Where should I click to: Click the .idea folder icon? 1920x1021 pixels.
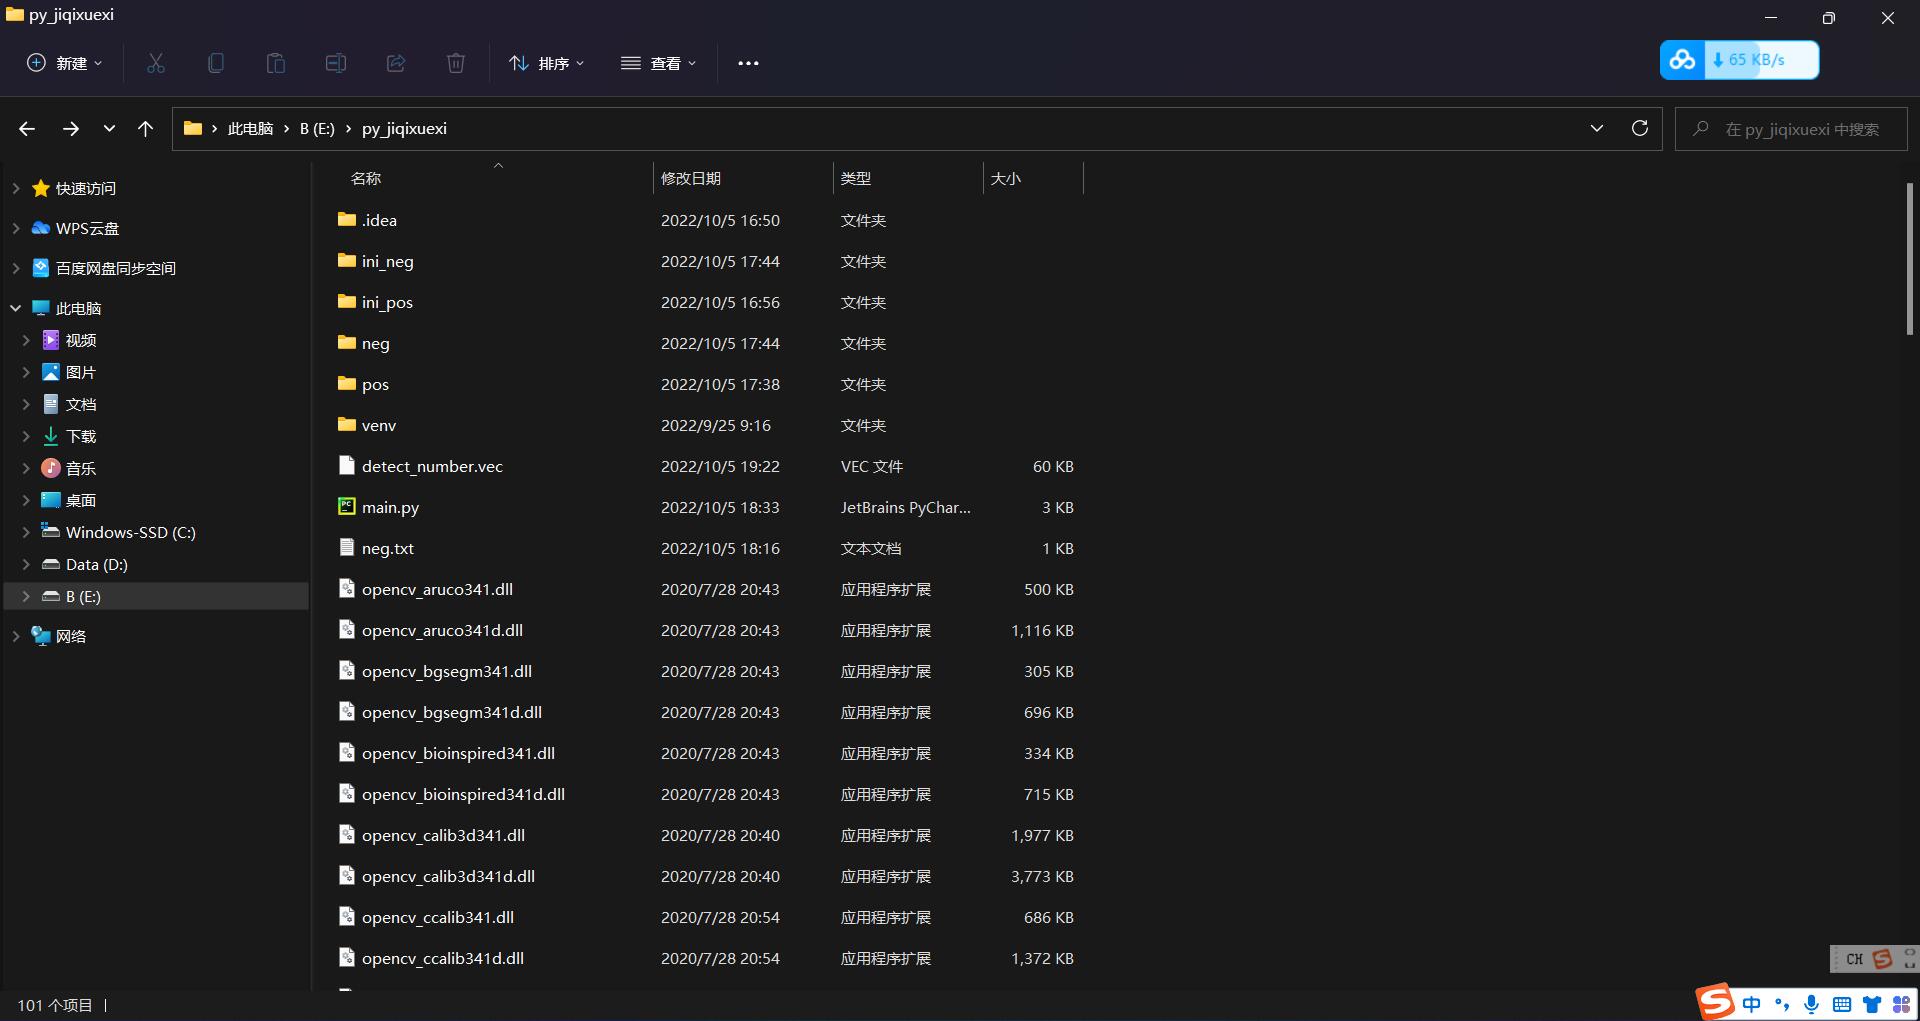[347, 219]
